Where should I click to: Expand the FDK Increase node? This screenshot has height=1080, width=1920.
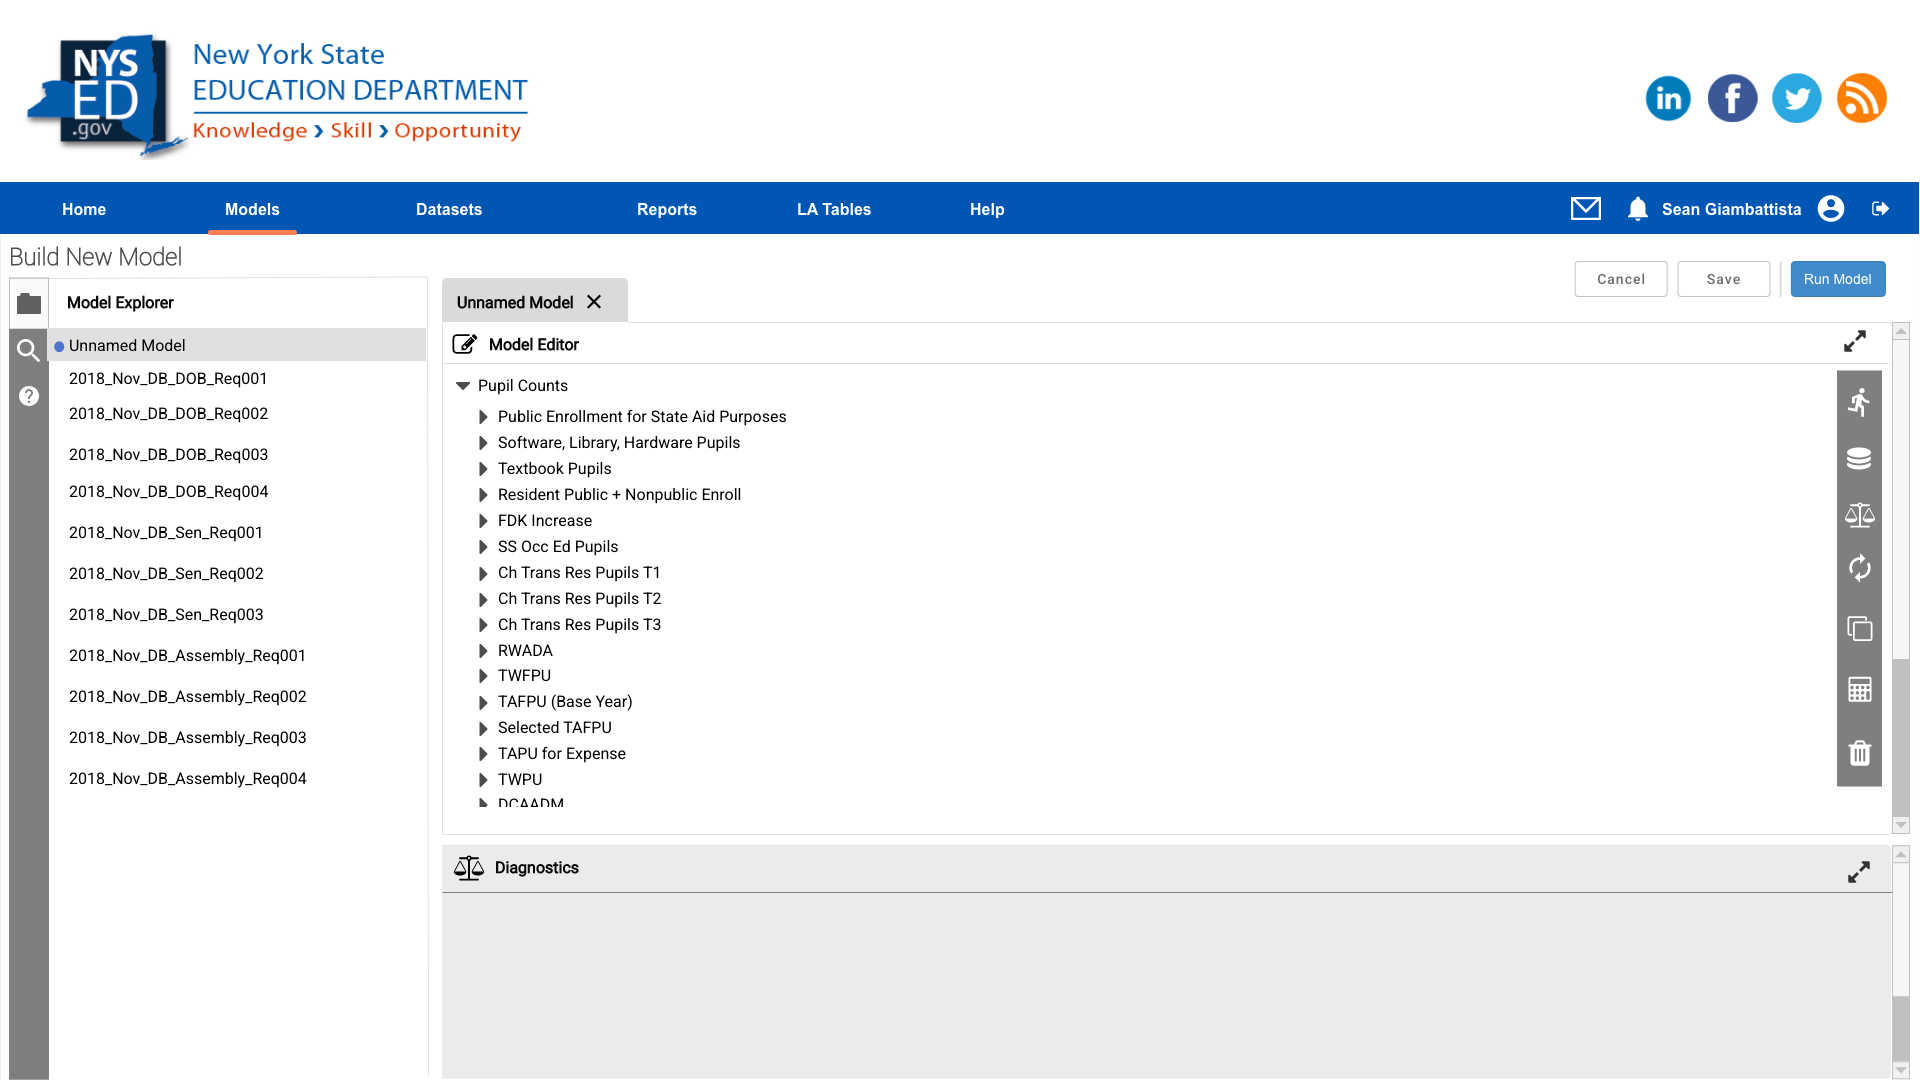[483, 521]
